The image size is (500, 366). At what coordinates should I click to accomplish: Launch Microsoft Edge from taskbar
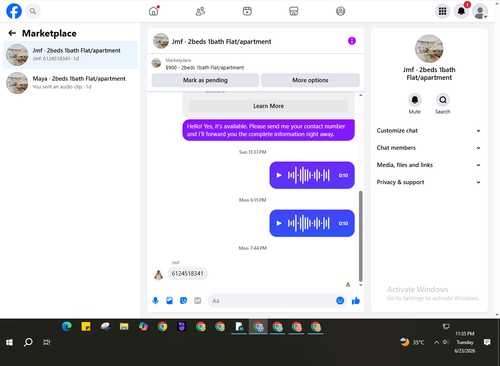coord(67,326)
